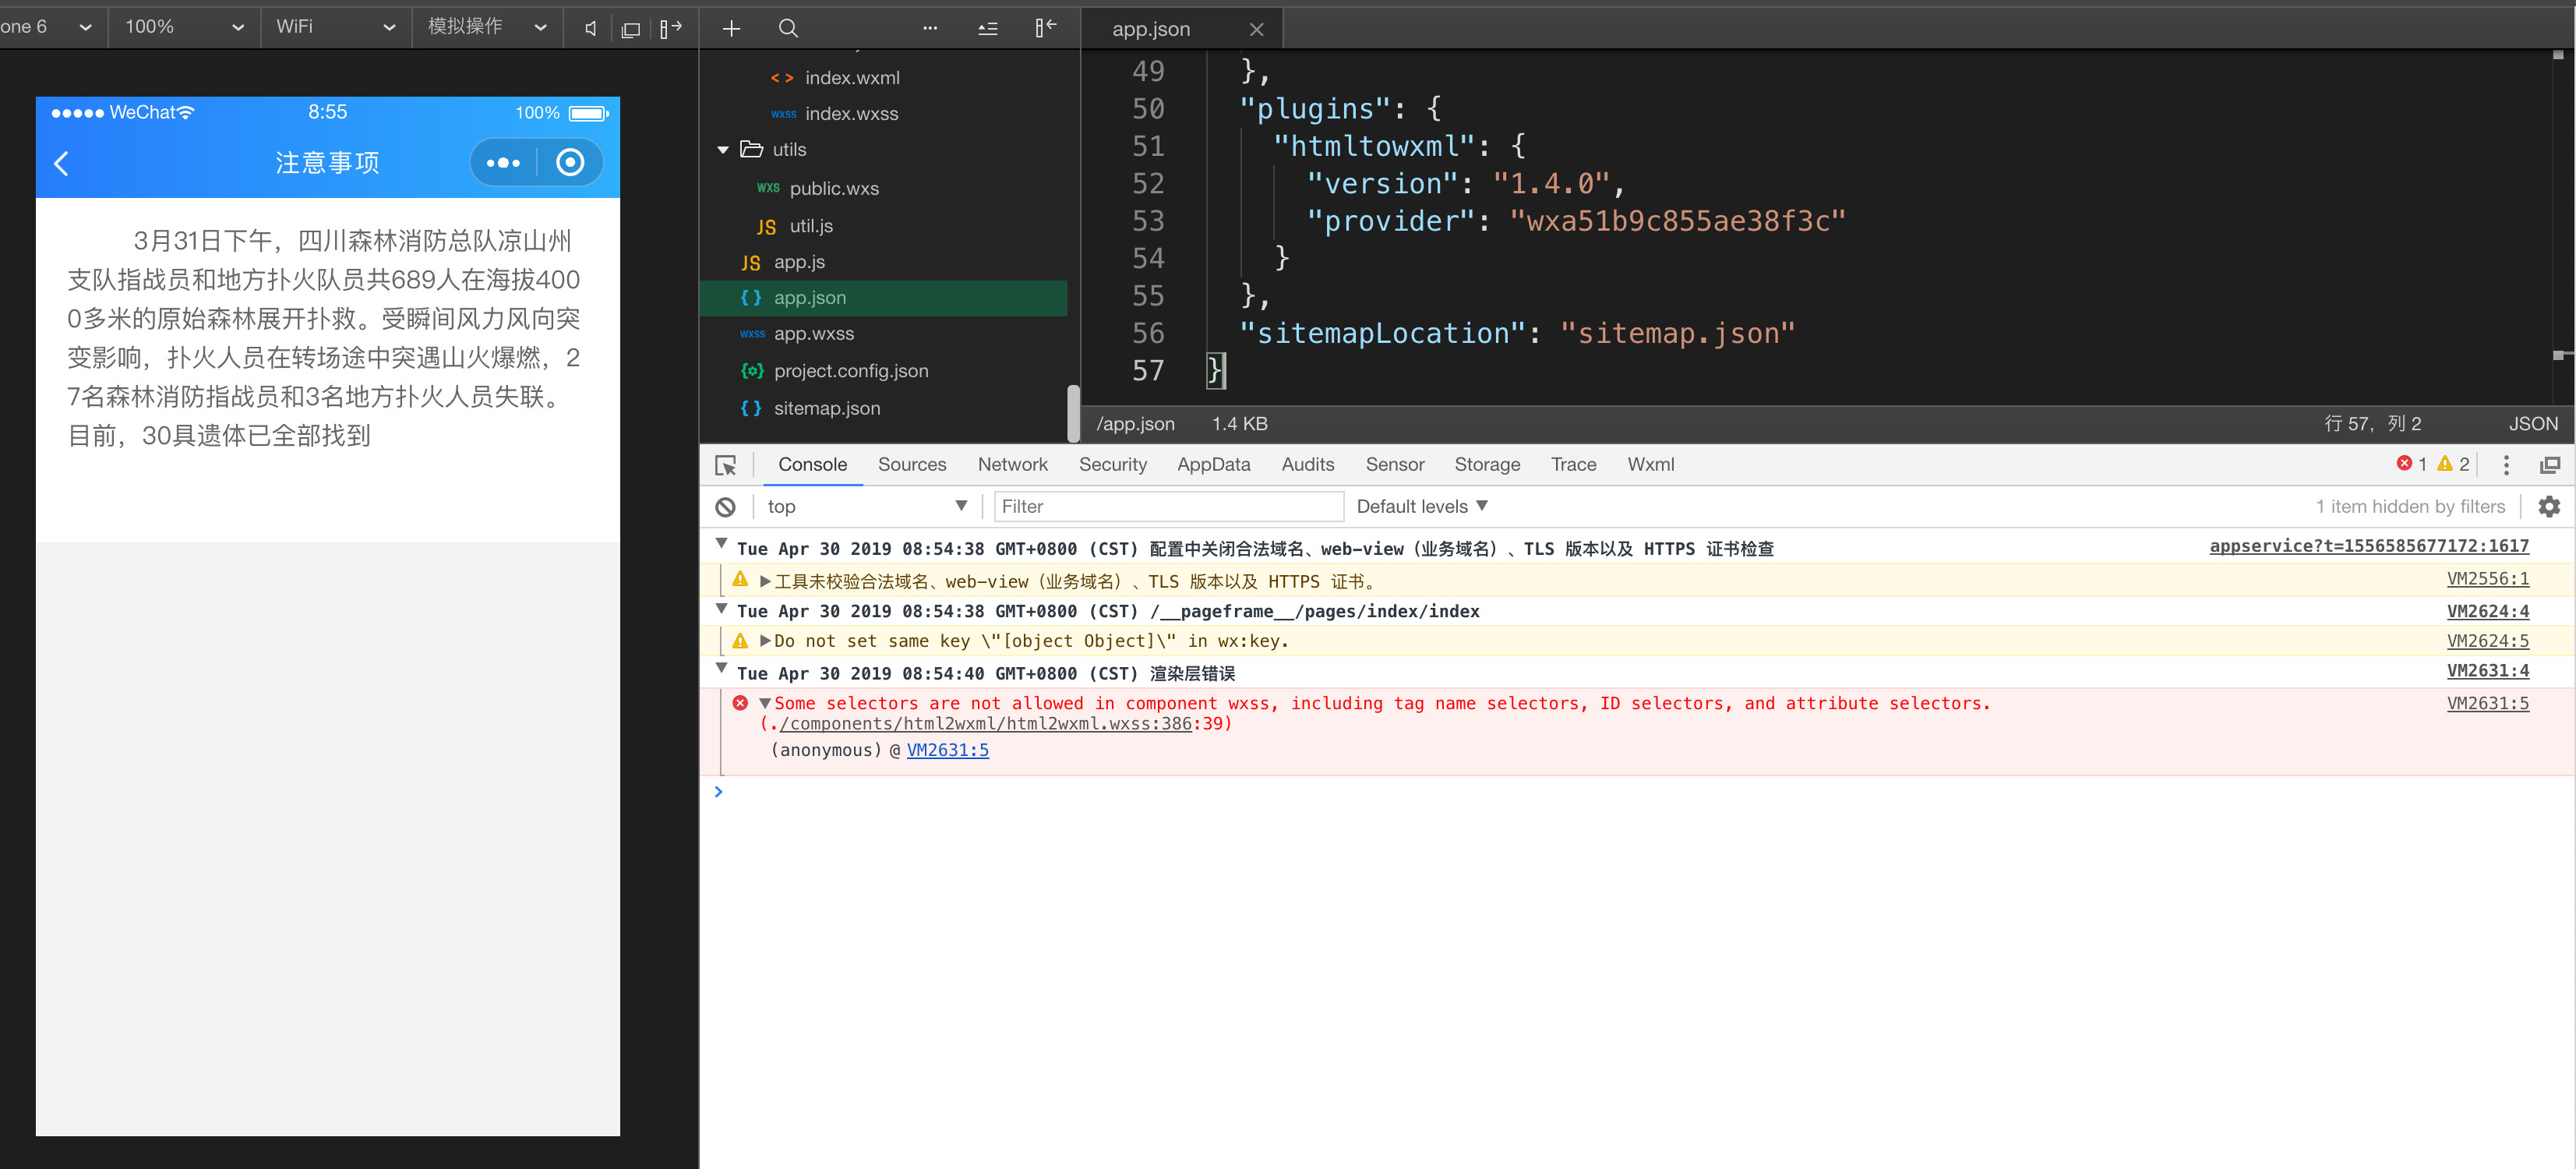2576x1169 pixels.
Task: Open the file search magnifier icon
Action: (788, 28)
